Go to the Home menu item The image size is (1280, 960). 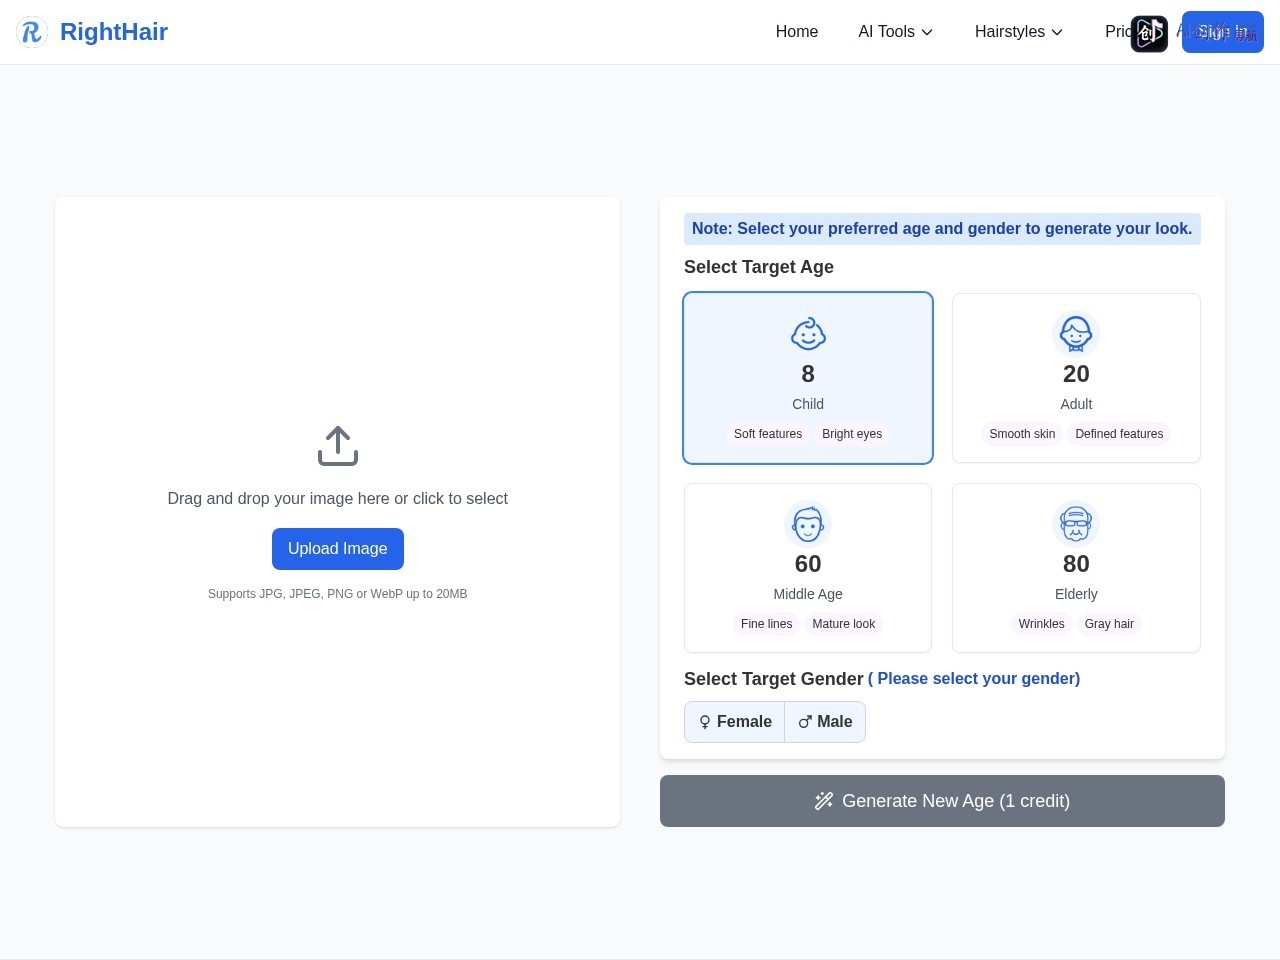(797, 32)
